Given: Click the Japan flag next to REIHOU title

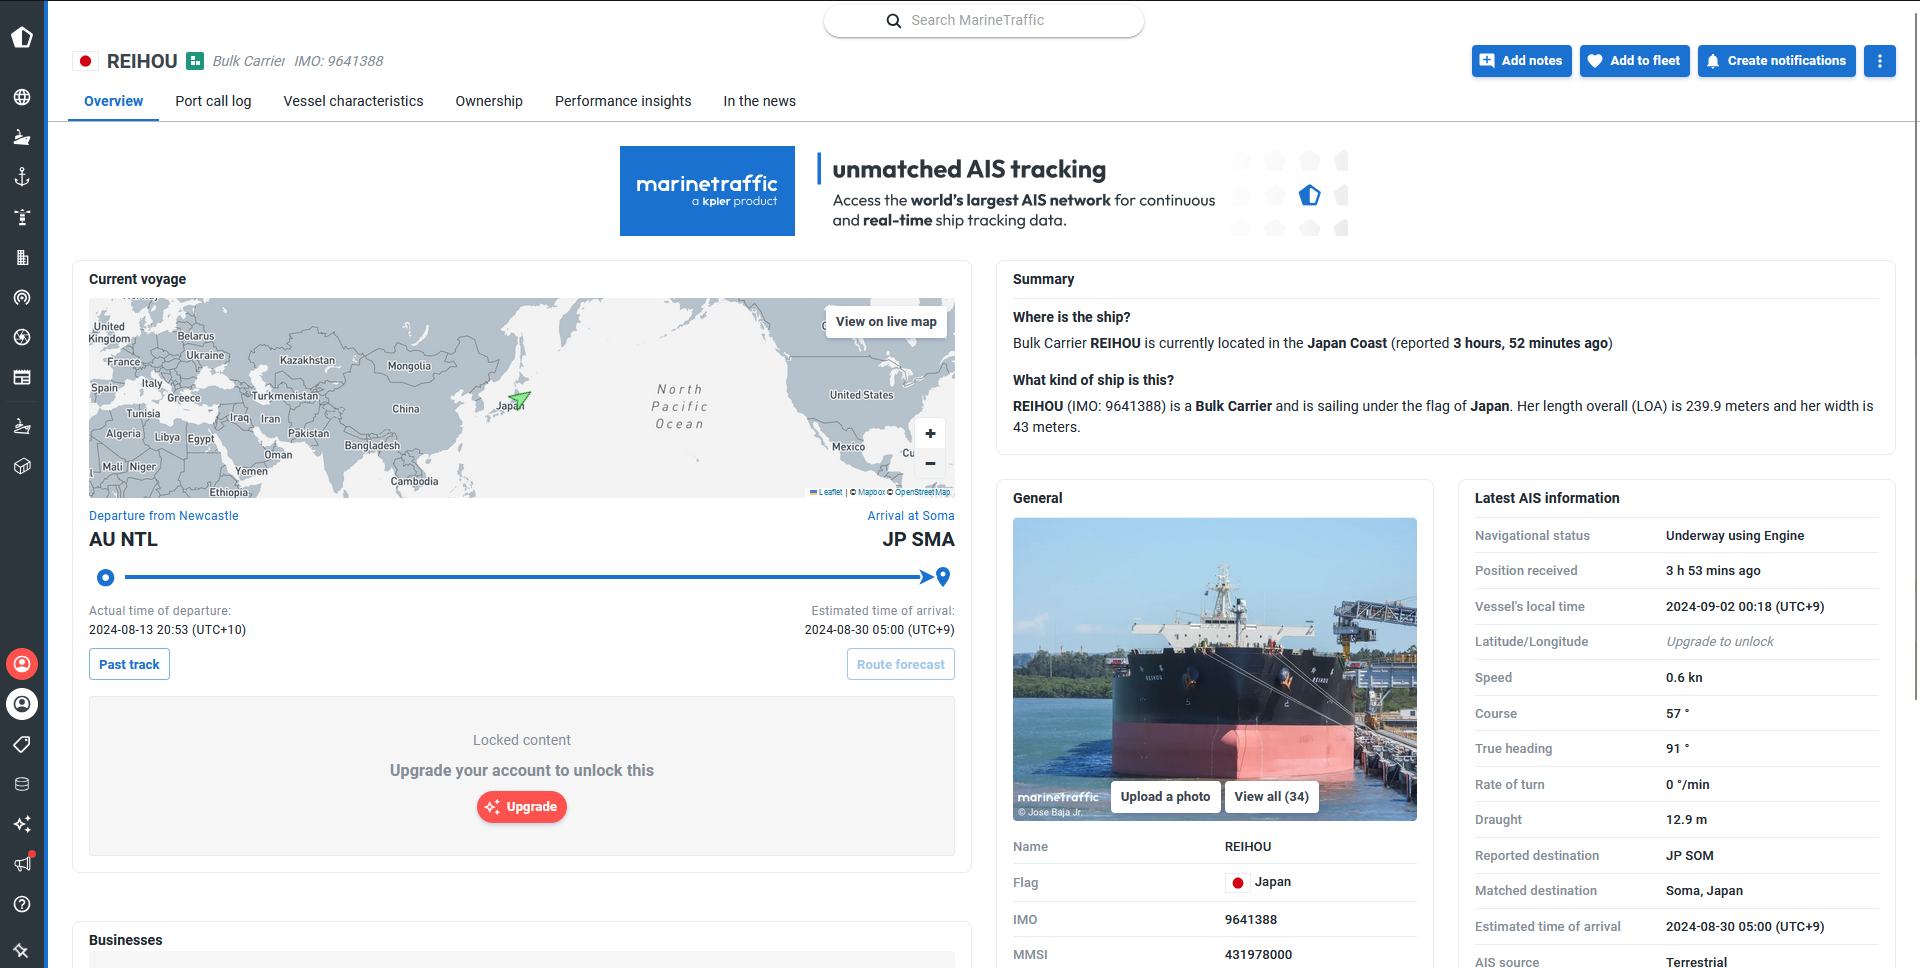Looking at the screenshot, I should [86, 61].
